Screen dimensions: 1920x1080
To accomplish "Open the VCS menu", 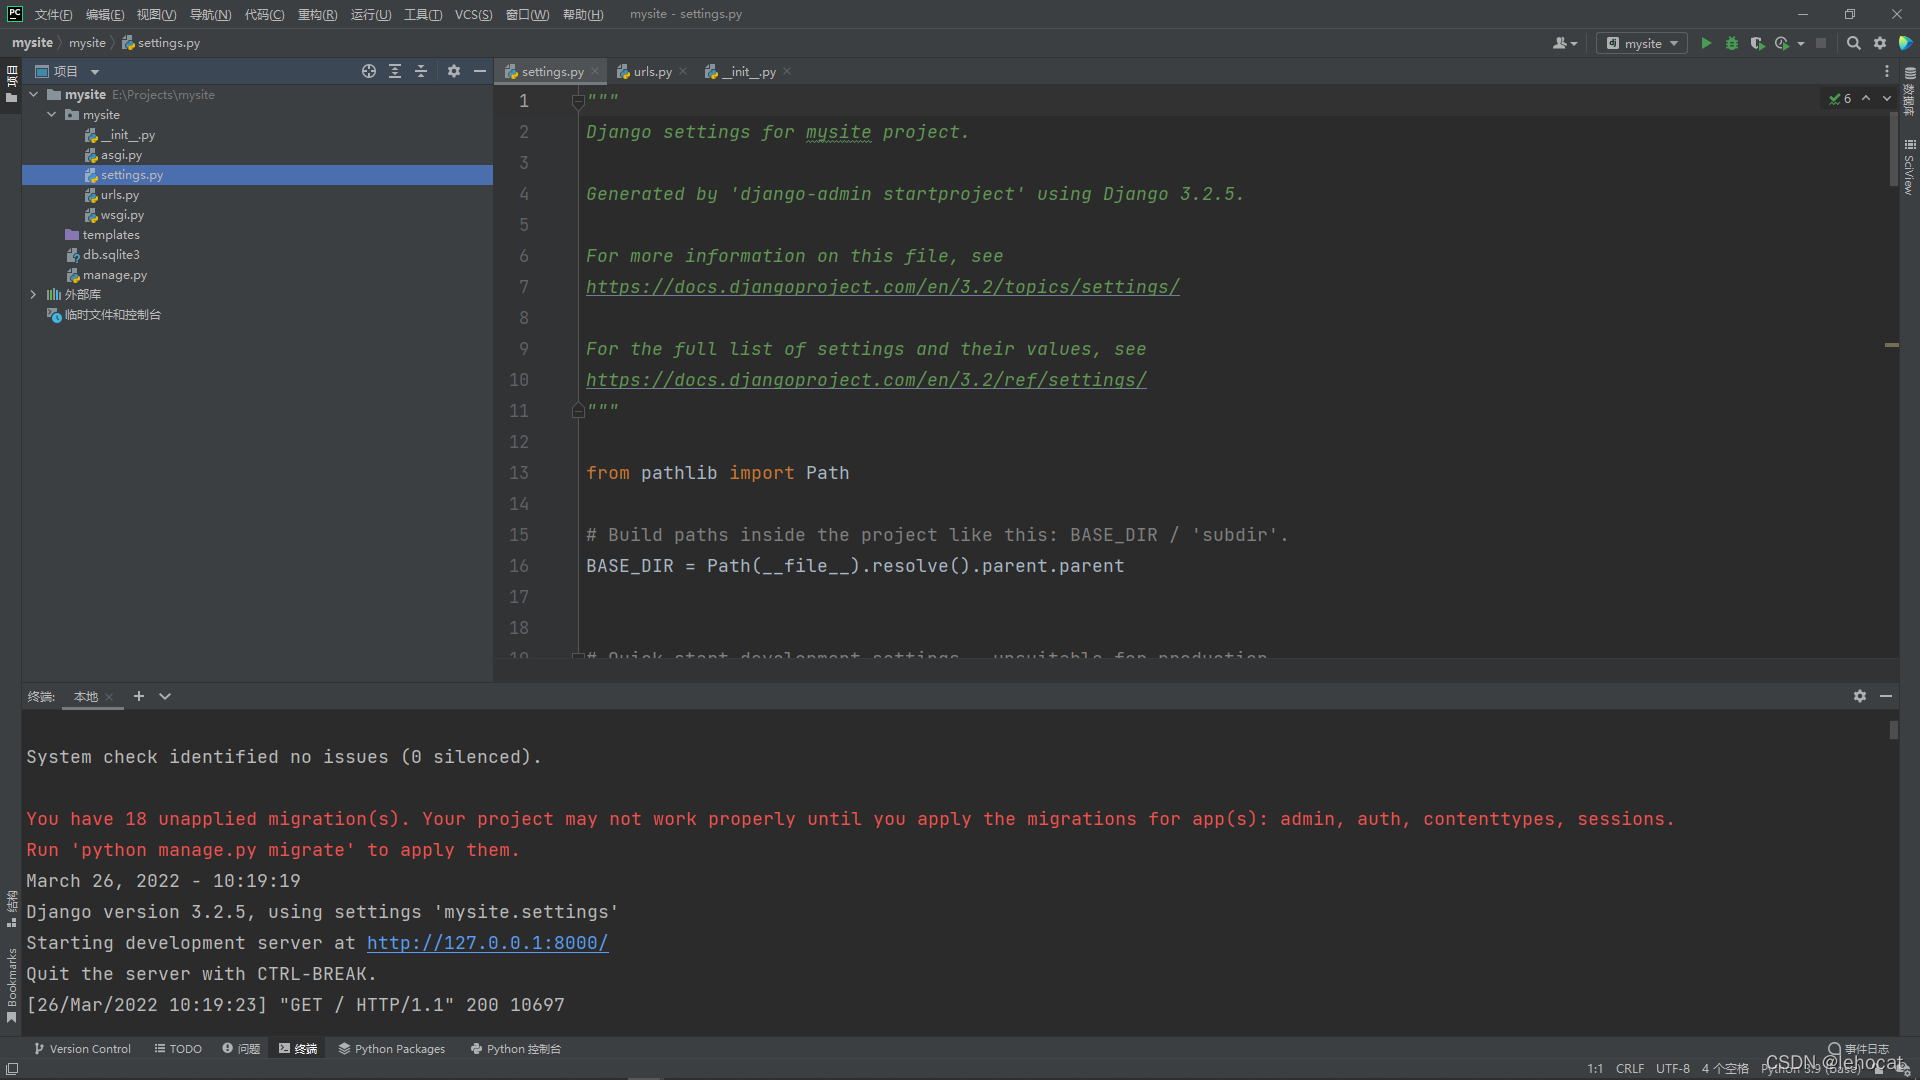I will tap(473, 14).
